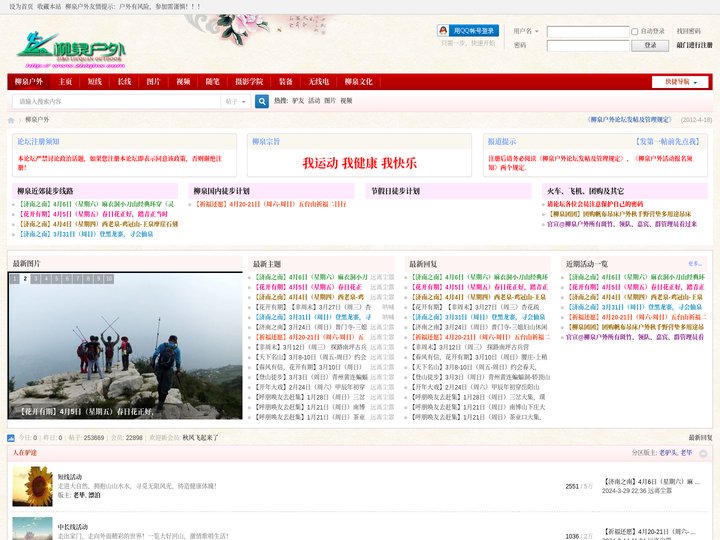Focus the password input field
The image size is (720, 540).
[x=588, y=45]
